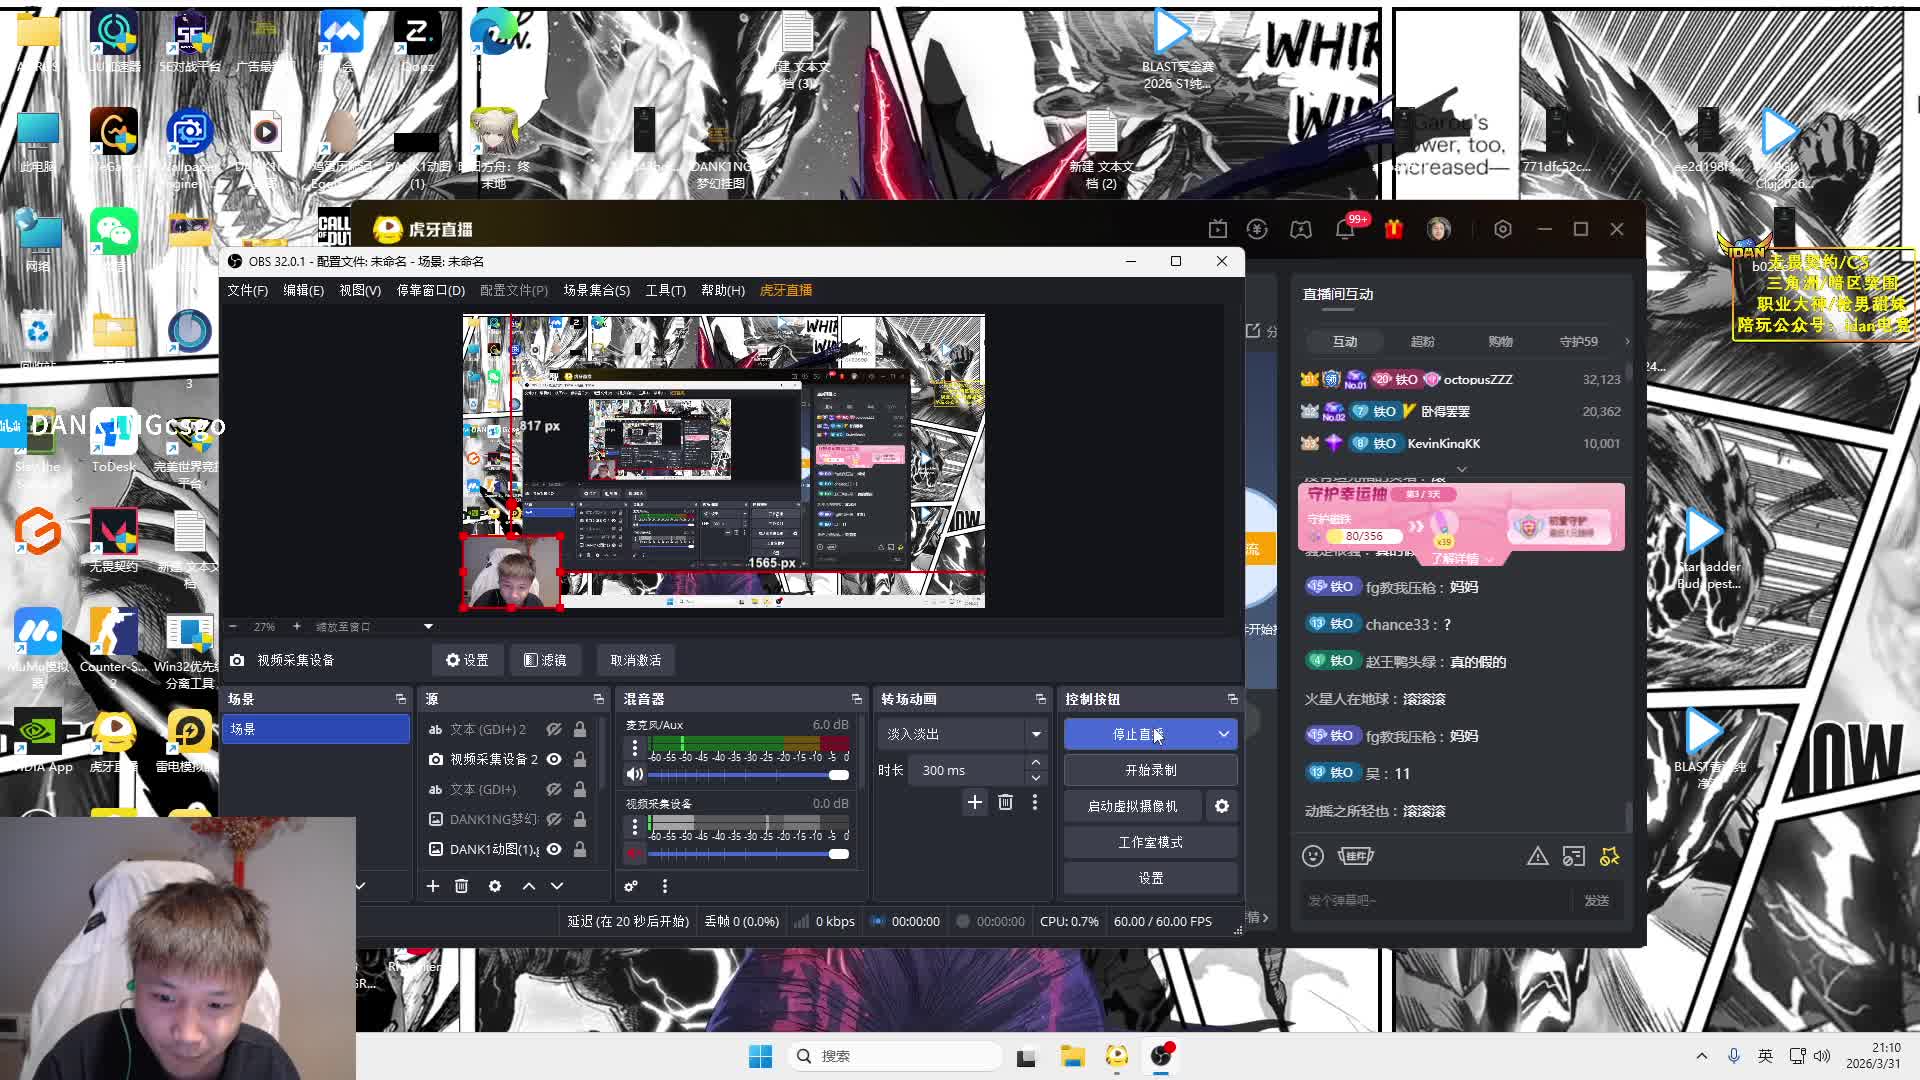Move source up with arrow icon

tap(529, 886)
